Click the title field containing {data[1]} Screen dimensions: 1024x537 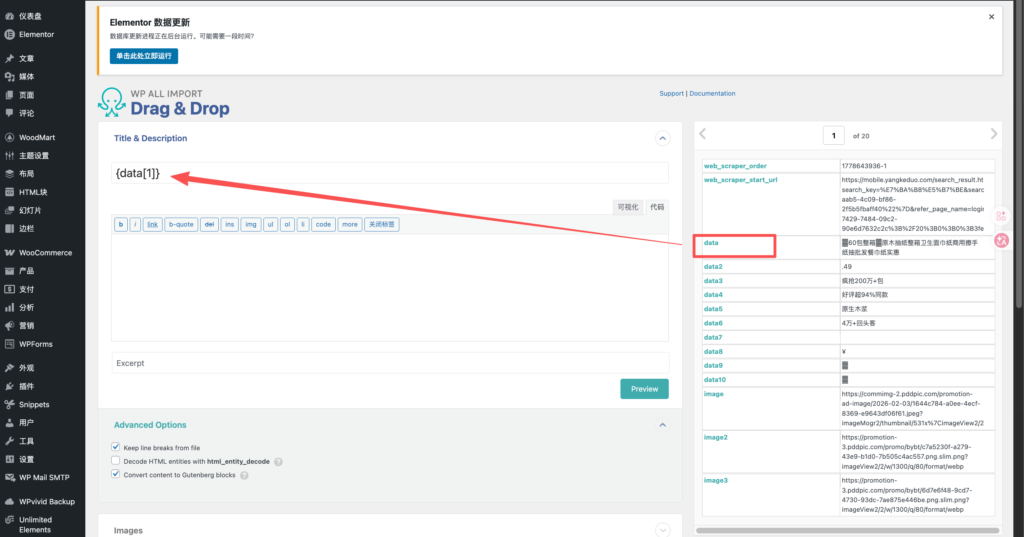(390, 173)
